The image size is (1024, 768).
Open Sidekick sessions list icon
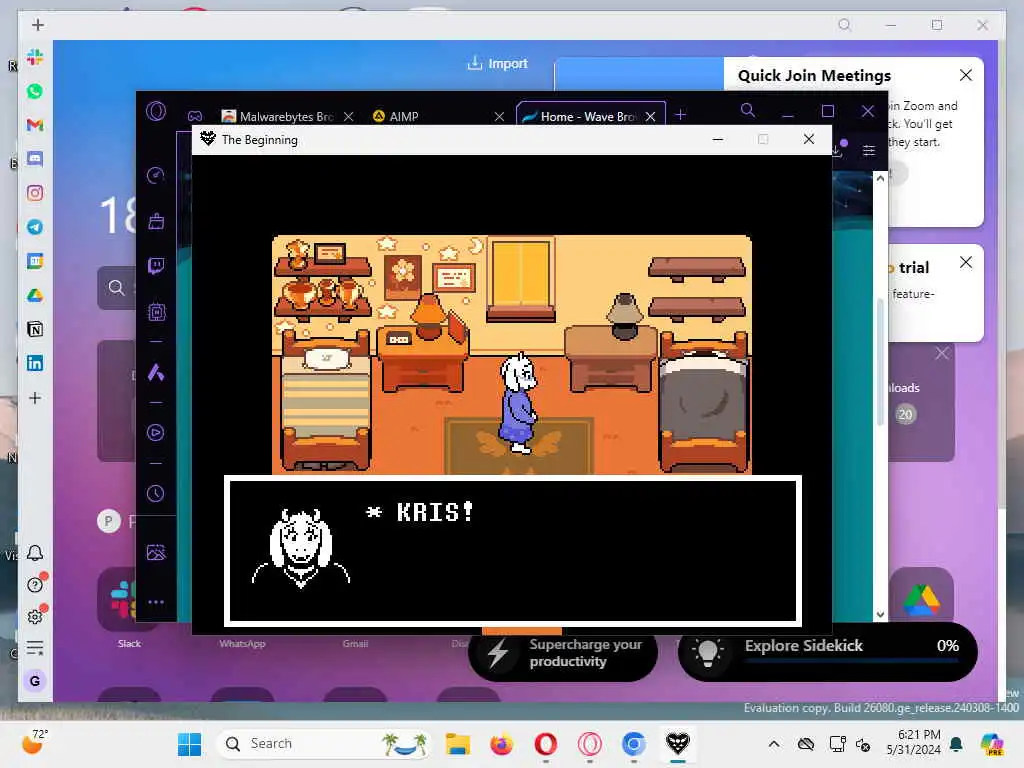(x=35, y=648)
